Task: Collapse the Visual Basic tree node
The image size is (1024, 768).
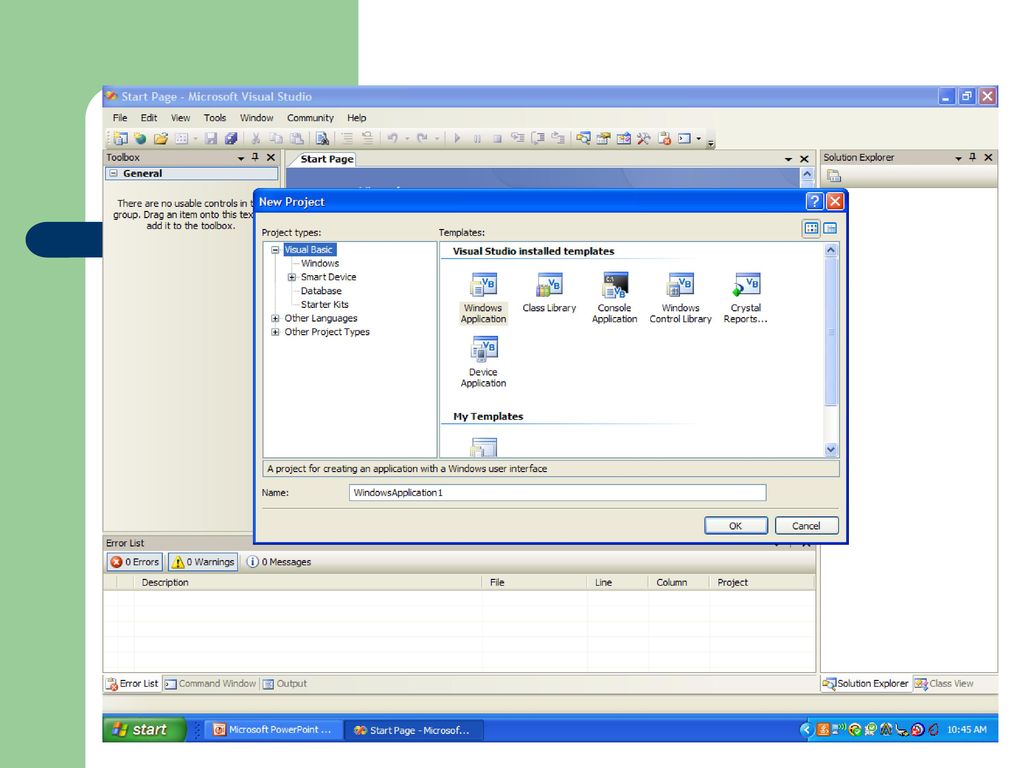Action: click(275, 249)
